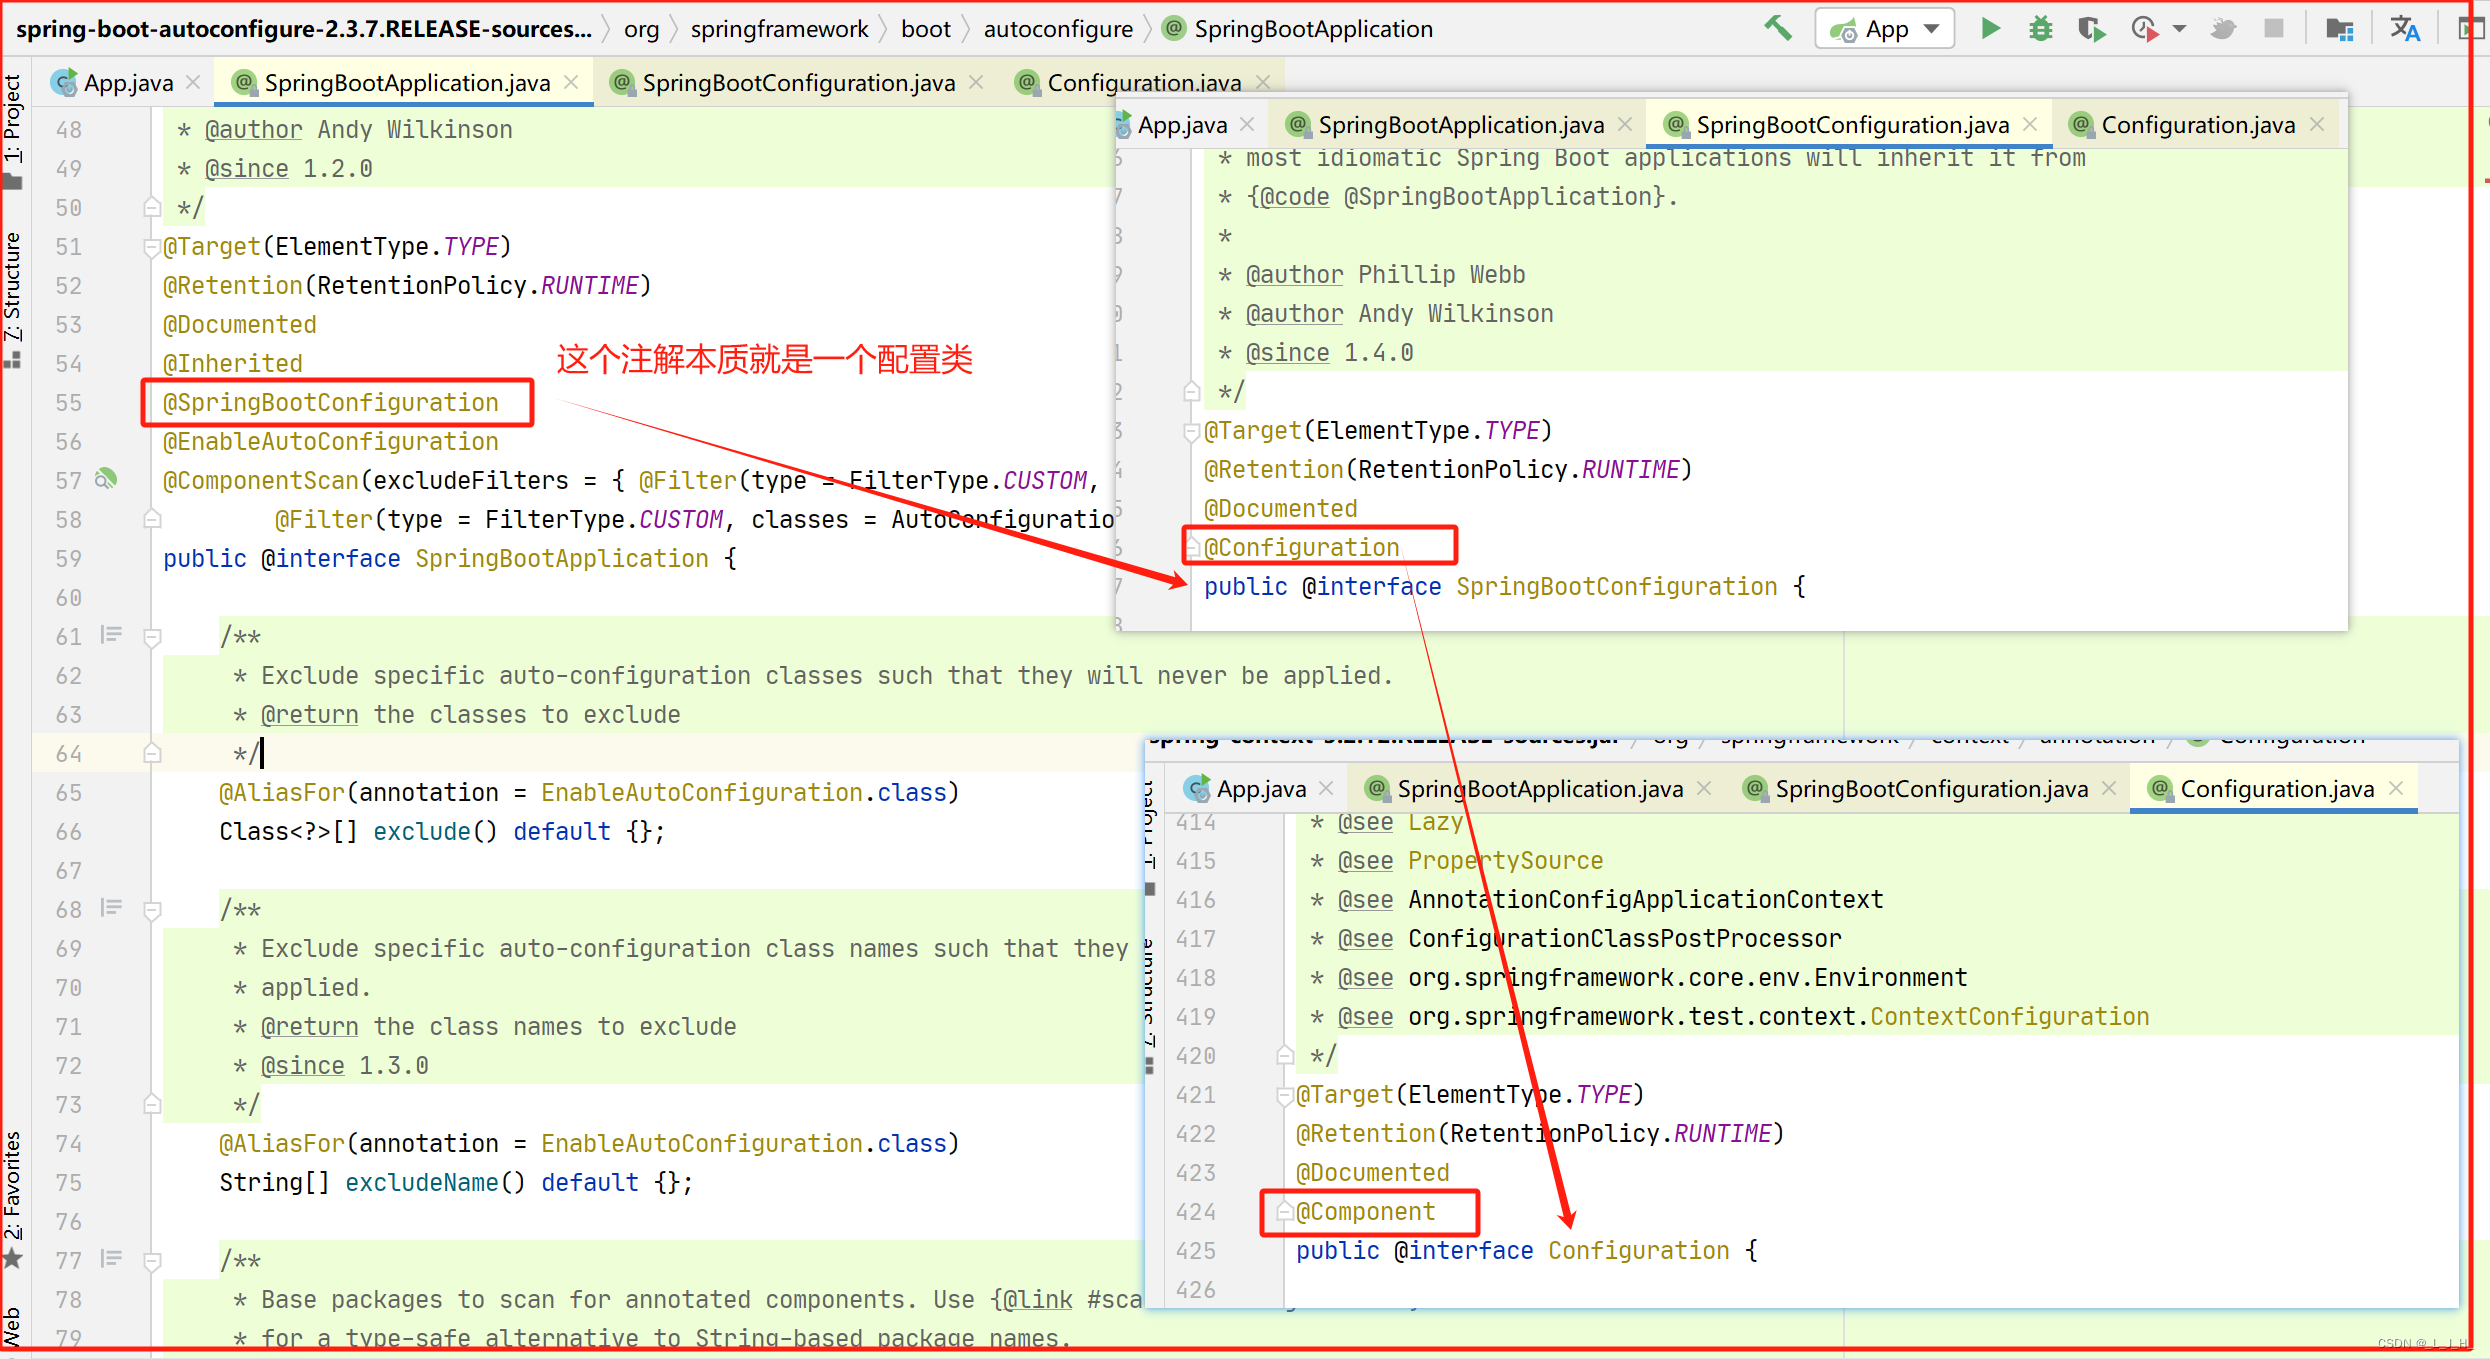Open the Z: Structure tool window

[12, 300]
